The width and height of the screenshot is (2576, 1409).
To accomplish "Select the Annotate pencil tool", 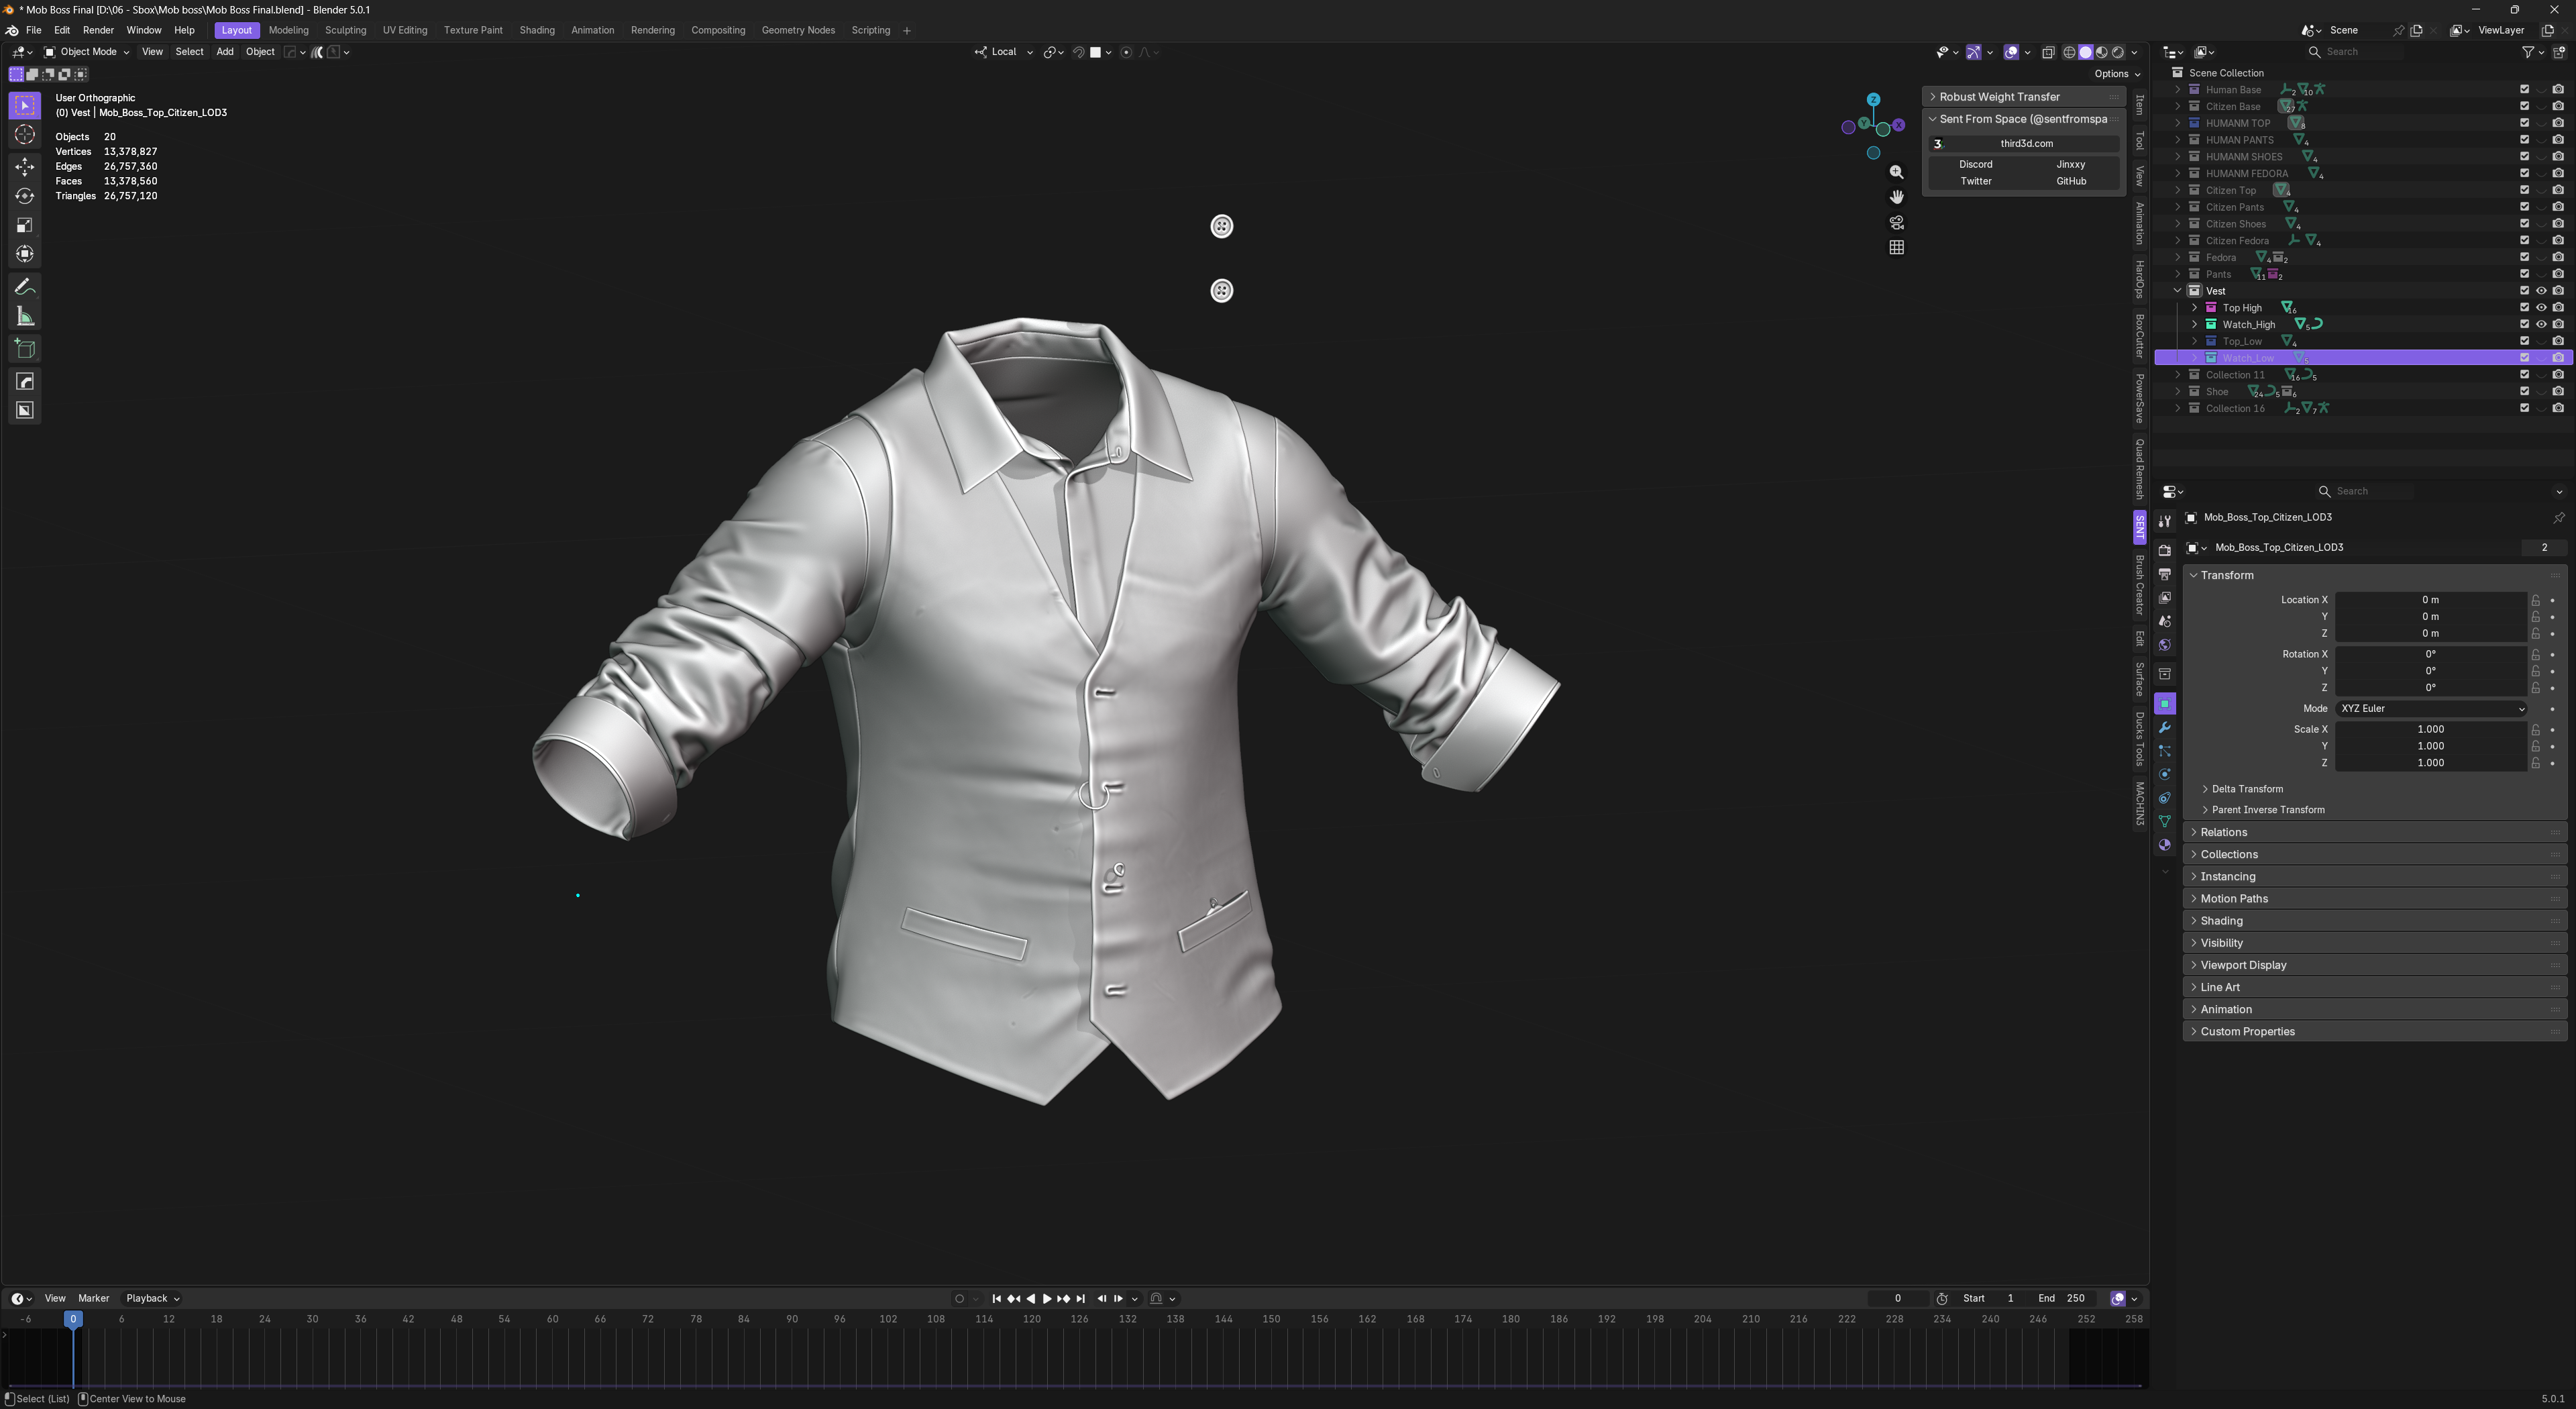I will (x=25, y=288).
